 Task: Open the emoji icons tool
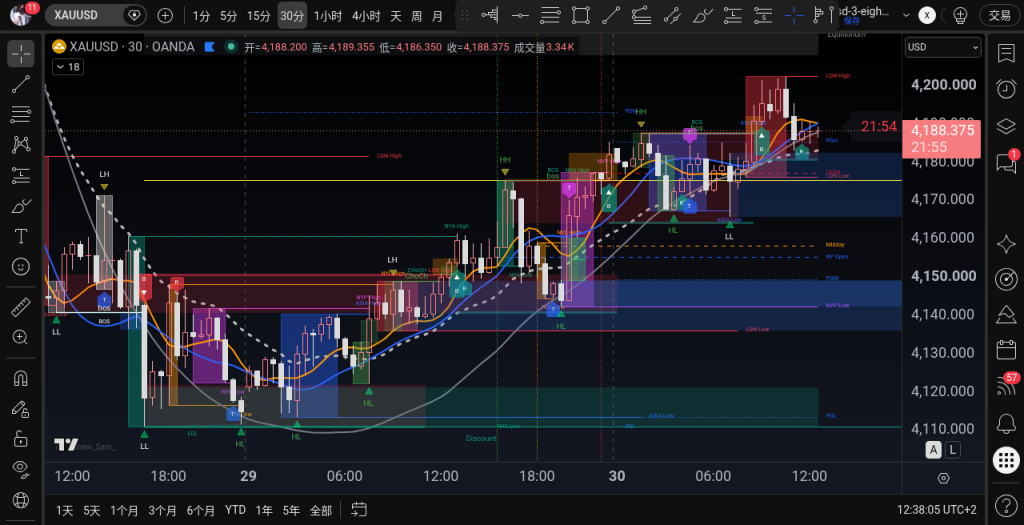click(x=21, y=266)
